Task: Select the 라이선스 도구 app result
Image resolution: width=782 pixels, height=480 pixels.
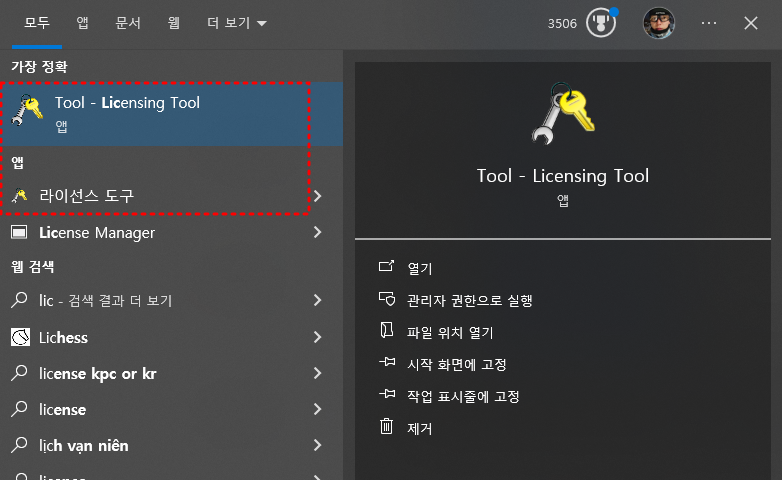Action: pyautogui.click(x=172, y=196)
